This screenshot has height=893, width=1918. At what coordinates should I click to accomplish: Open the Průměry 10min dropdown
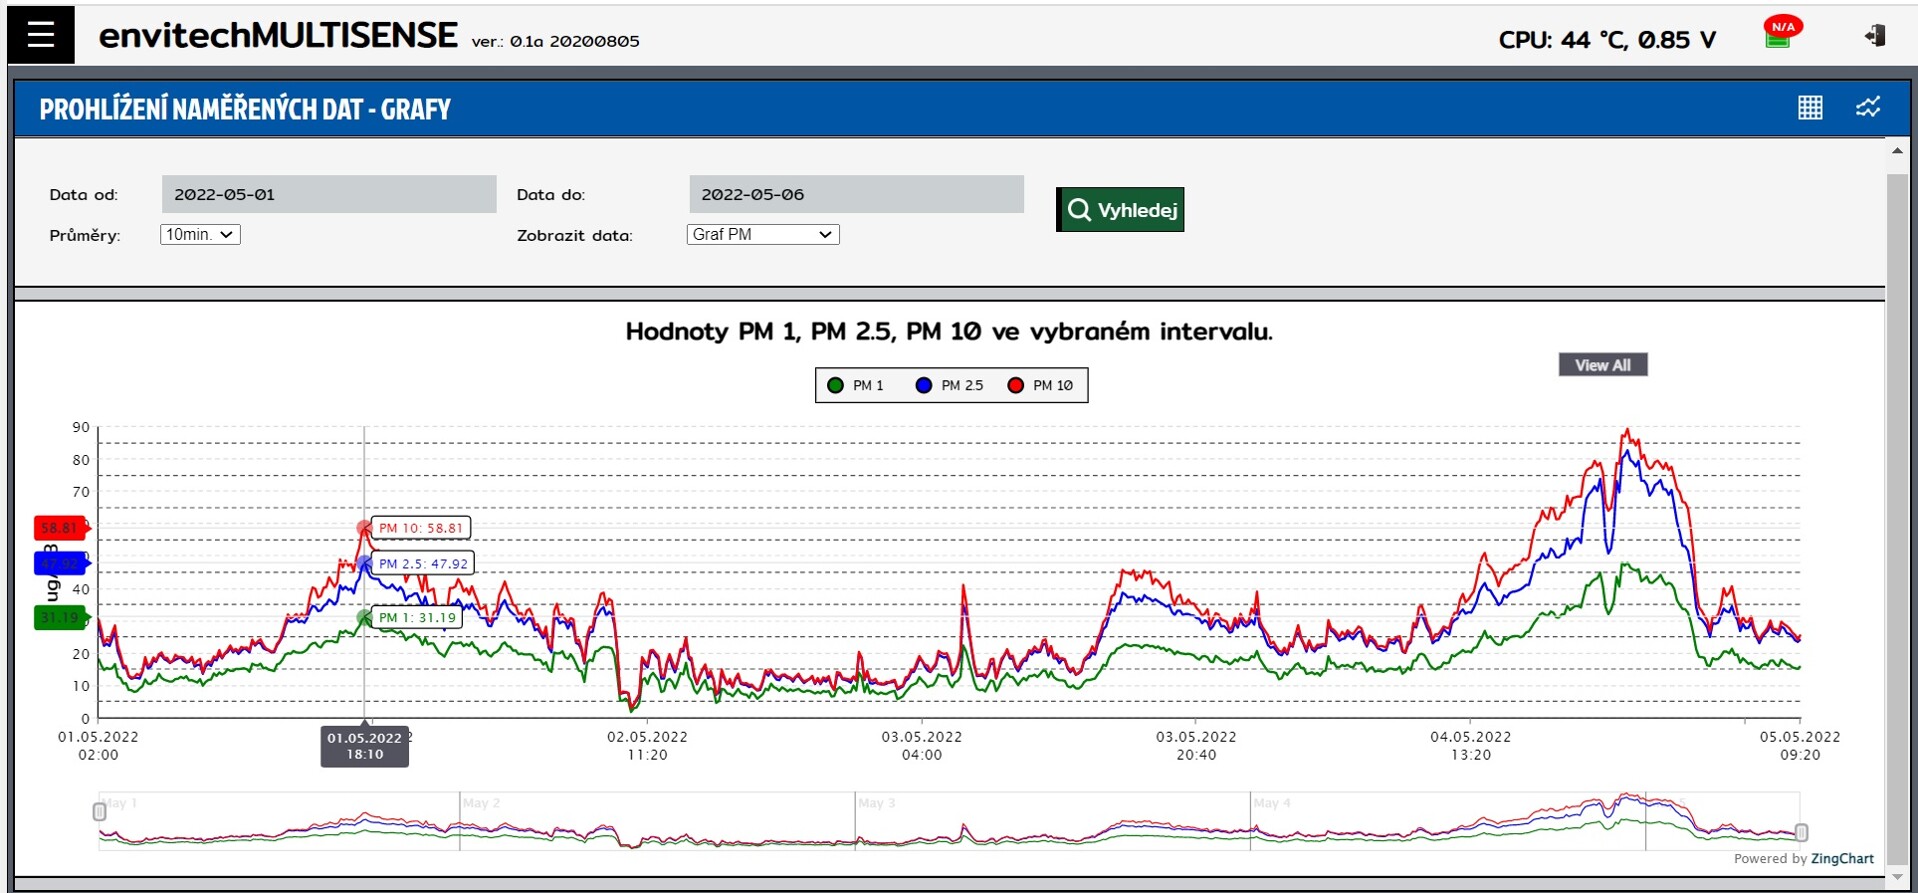[x=200, y=234]
